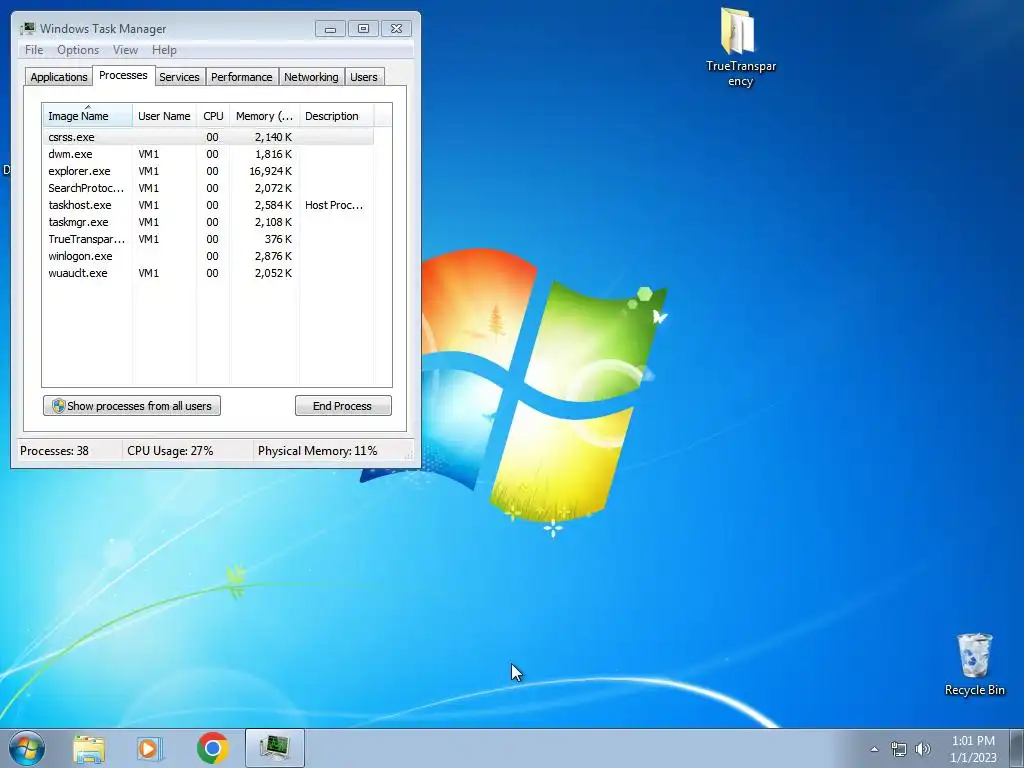The image size is (1024, 768).
Task: Select the taskmgr.exe process row
Action: [x=208, y=222]
